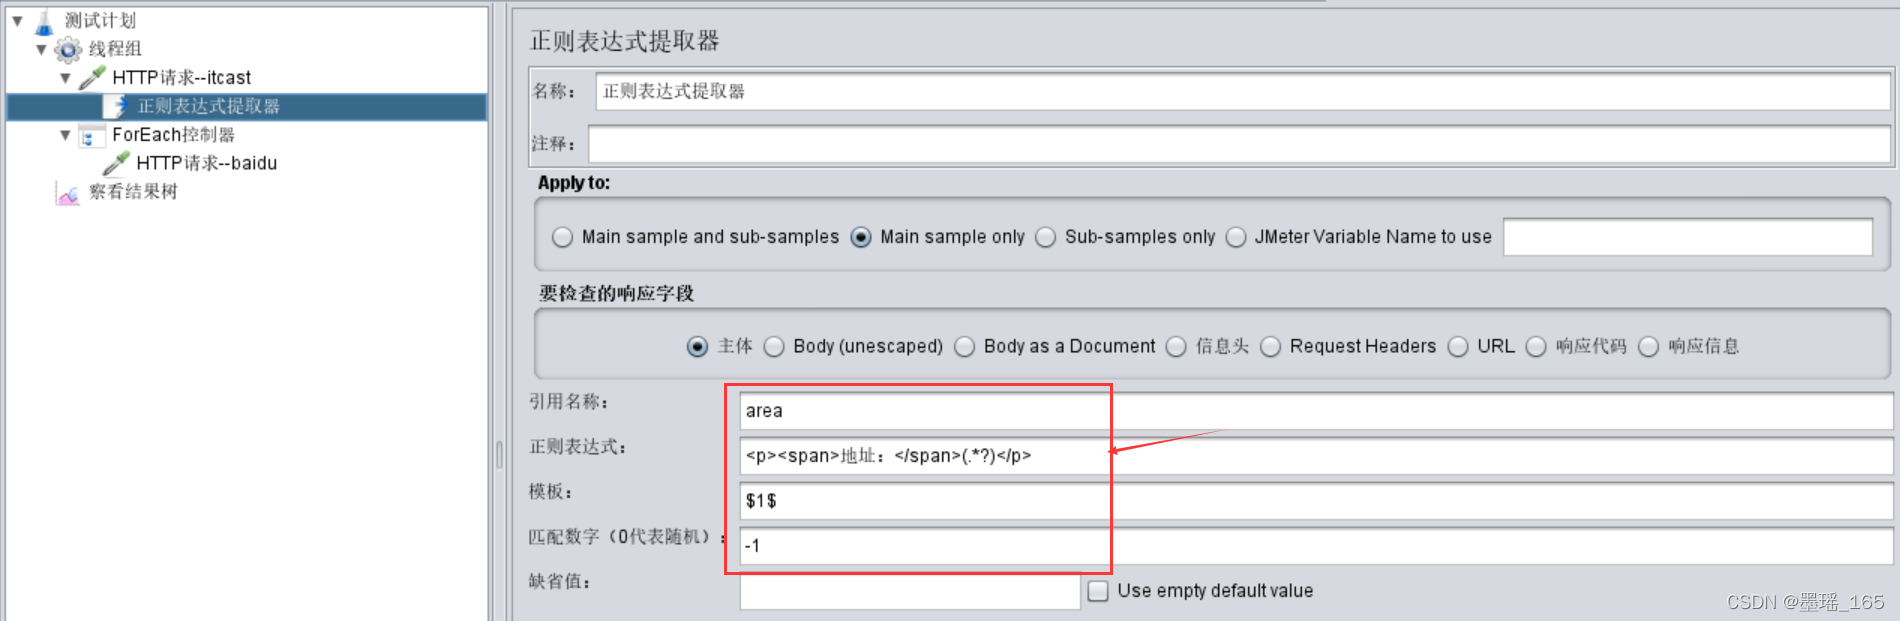This screenshot has height=621, width=1900.
Task: Collapse the 测试计划 tree node arrow
Action: click(x=17, y=21)
